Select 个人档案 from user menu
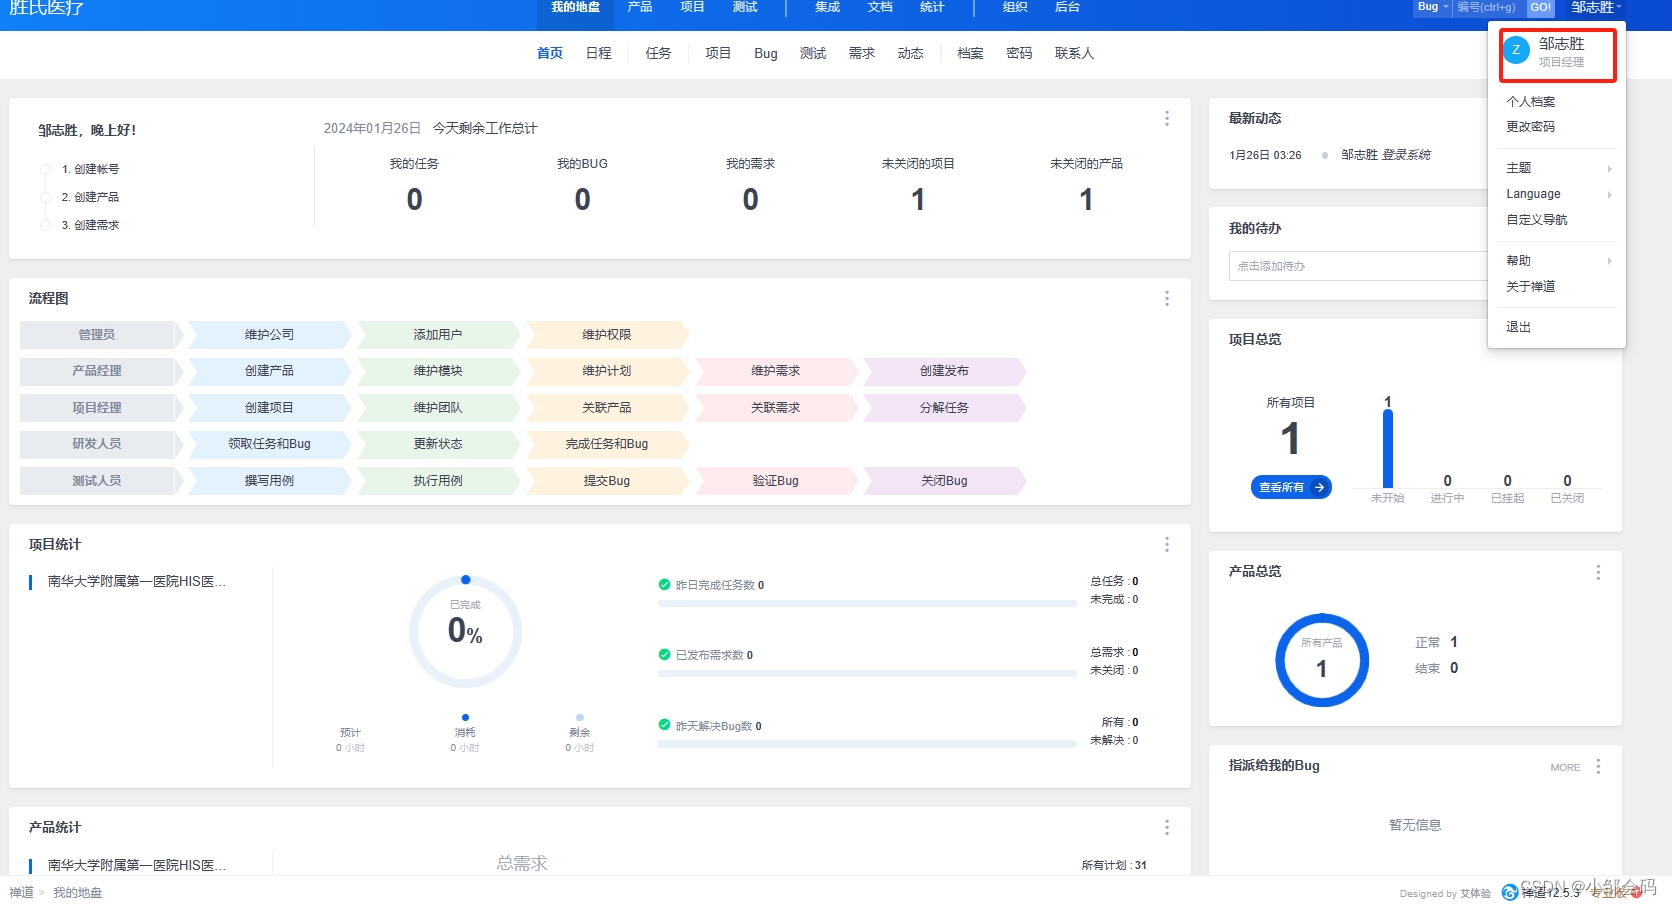The width and height of the screenshot is (1672, 905). point(1530,102)
